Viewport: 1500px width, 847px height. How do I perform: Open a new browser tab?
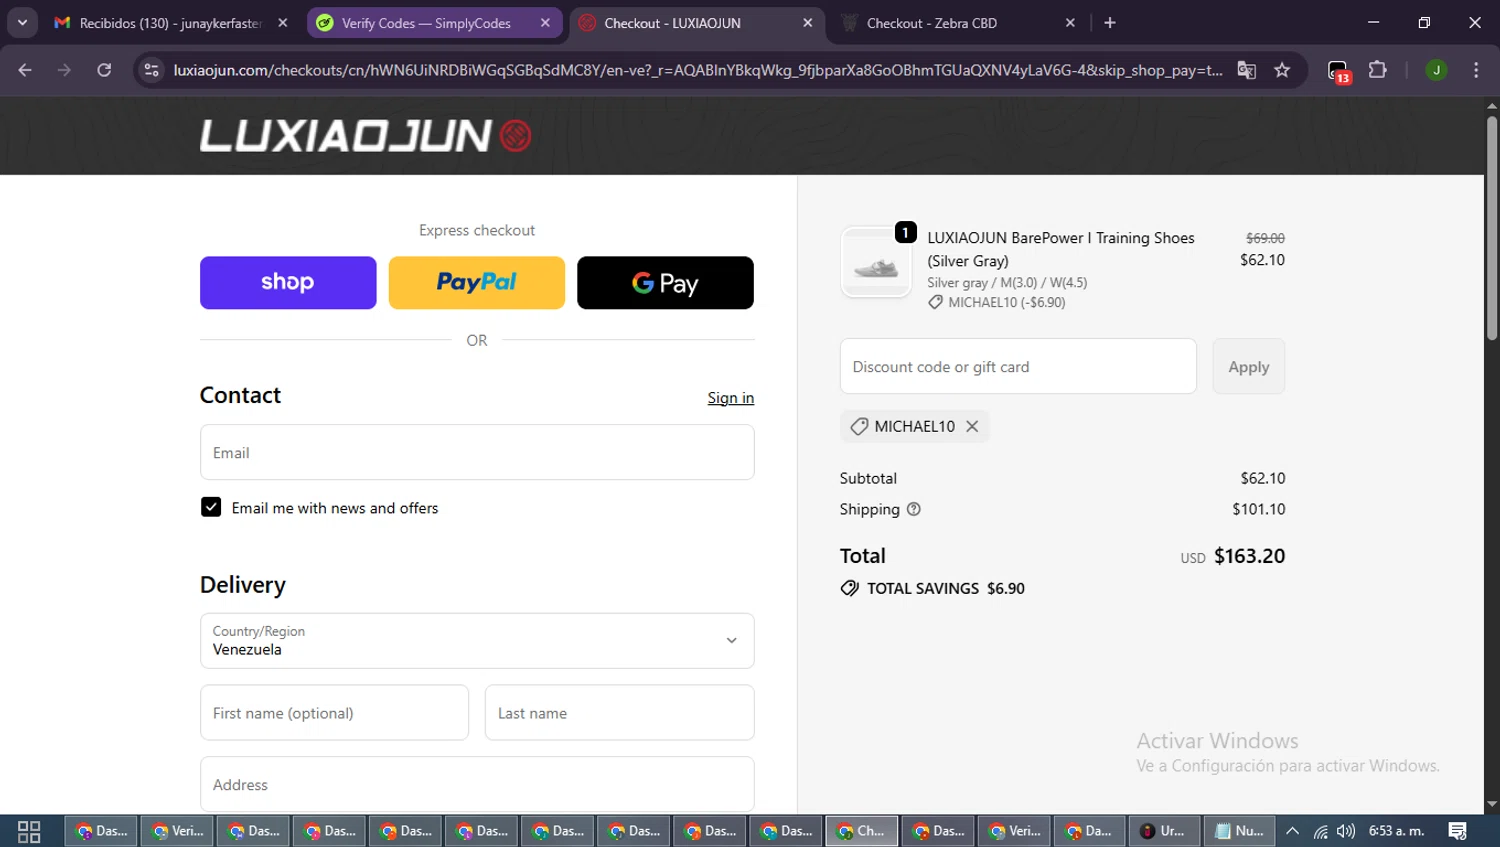1110,23
